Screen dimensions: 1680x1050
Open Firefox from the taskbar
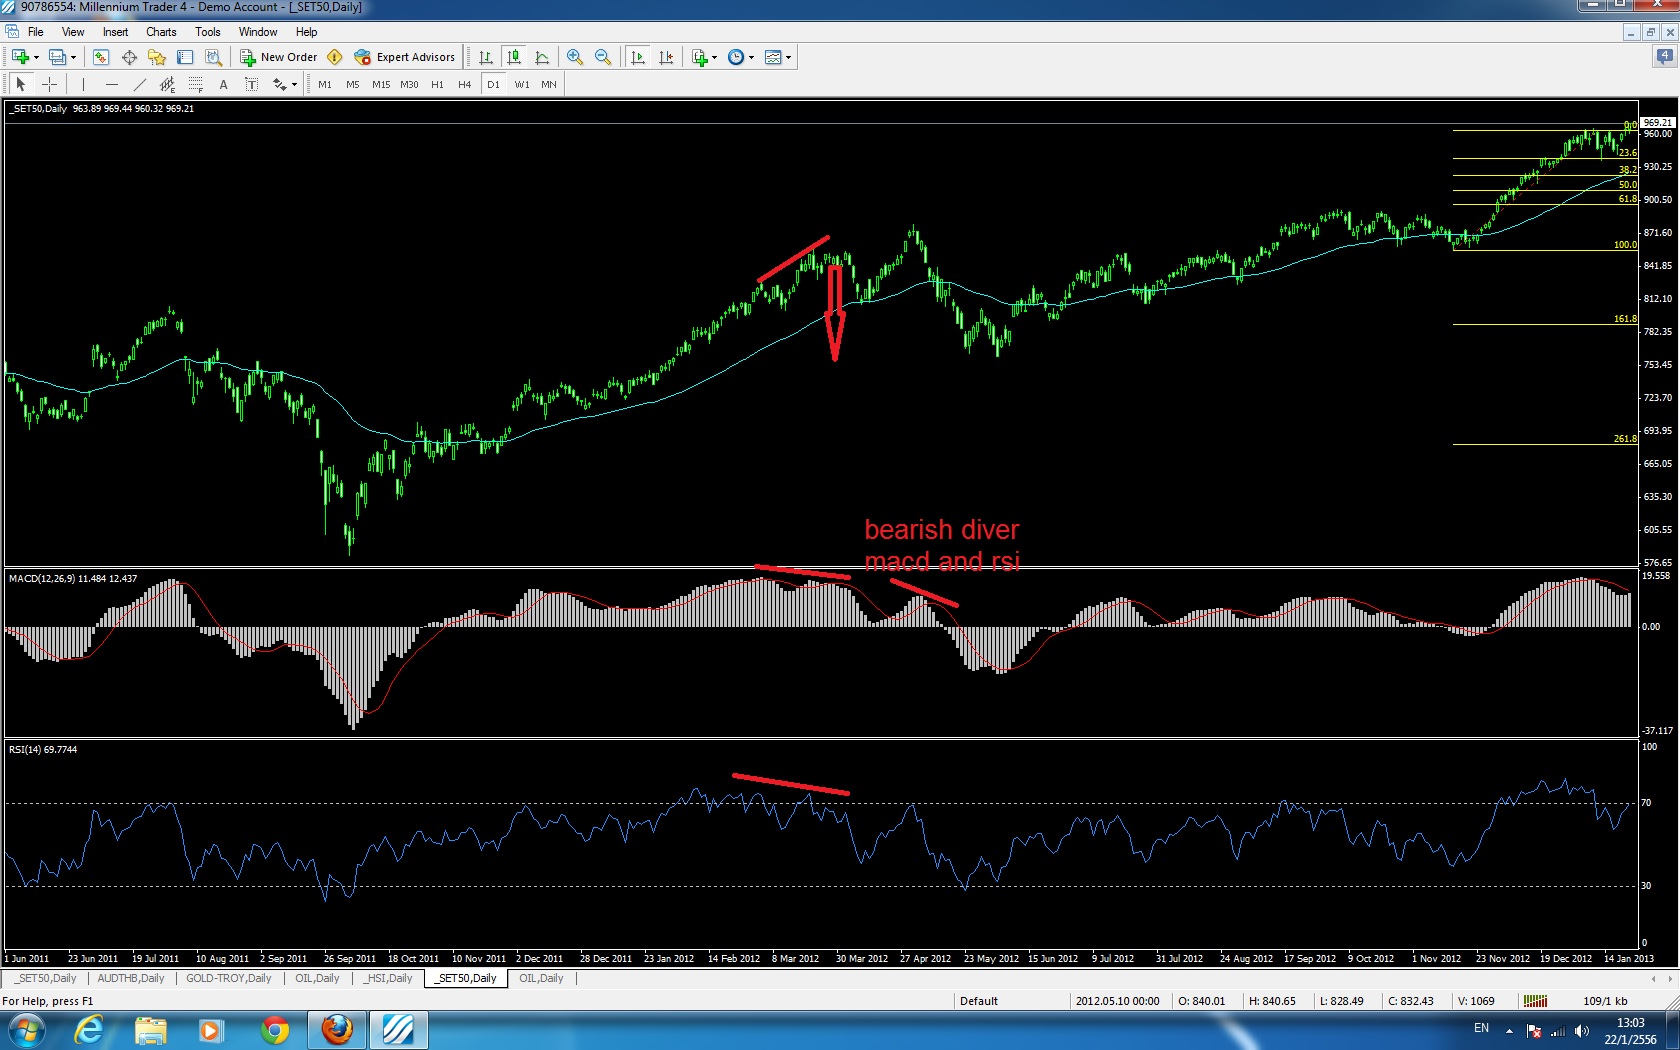coord(337,1029)
